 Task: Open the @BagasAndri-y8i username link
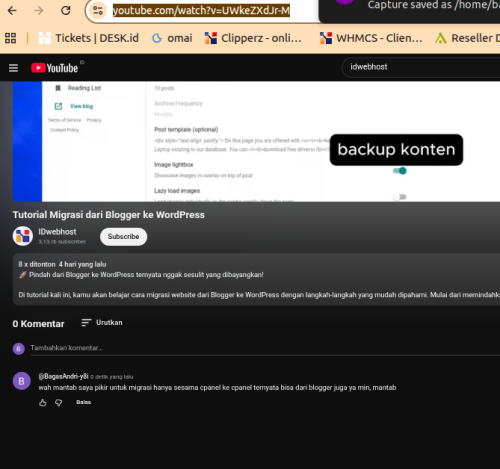click(63, 377)
